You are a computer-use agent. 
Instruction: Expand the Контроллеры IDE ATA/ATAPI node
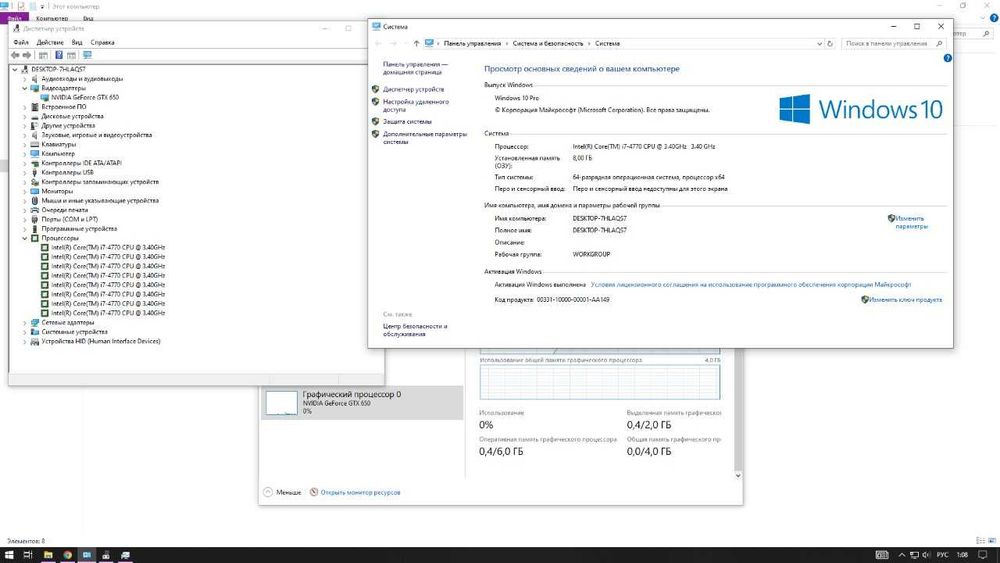25,163
